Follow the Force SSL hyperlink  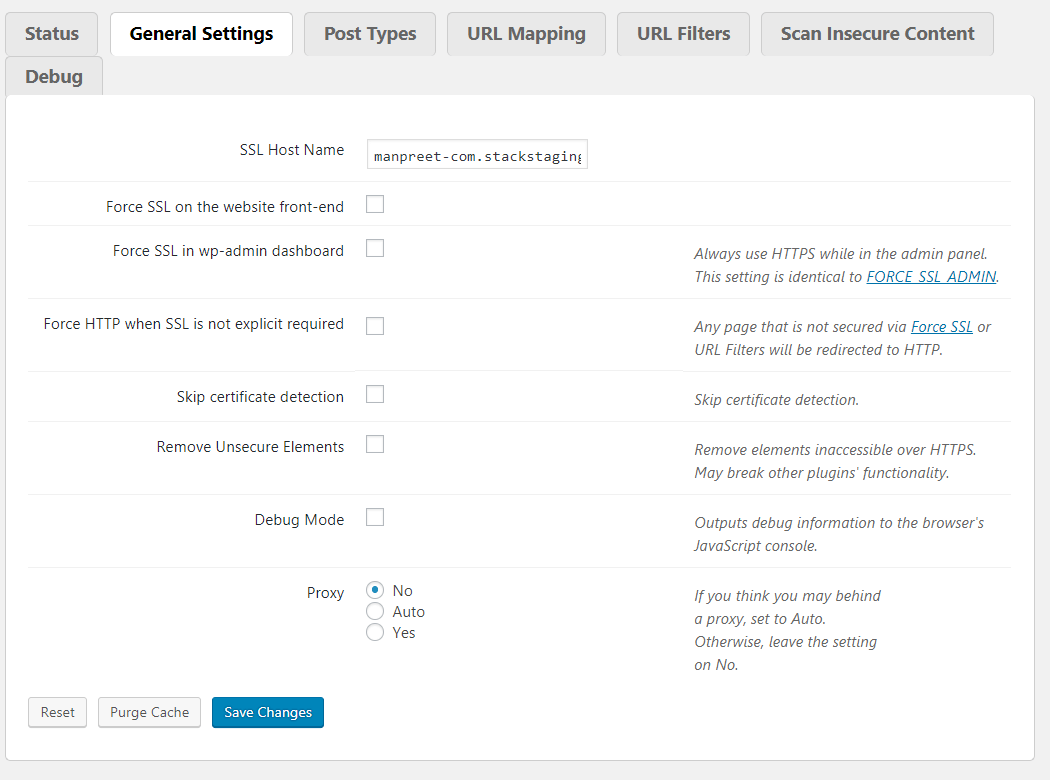941,327
